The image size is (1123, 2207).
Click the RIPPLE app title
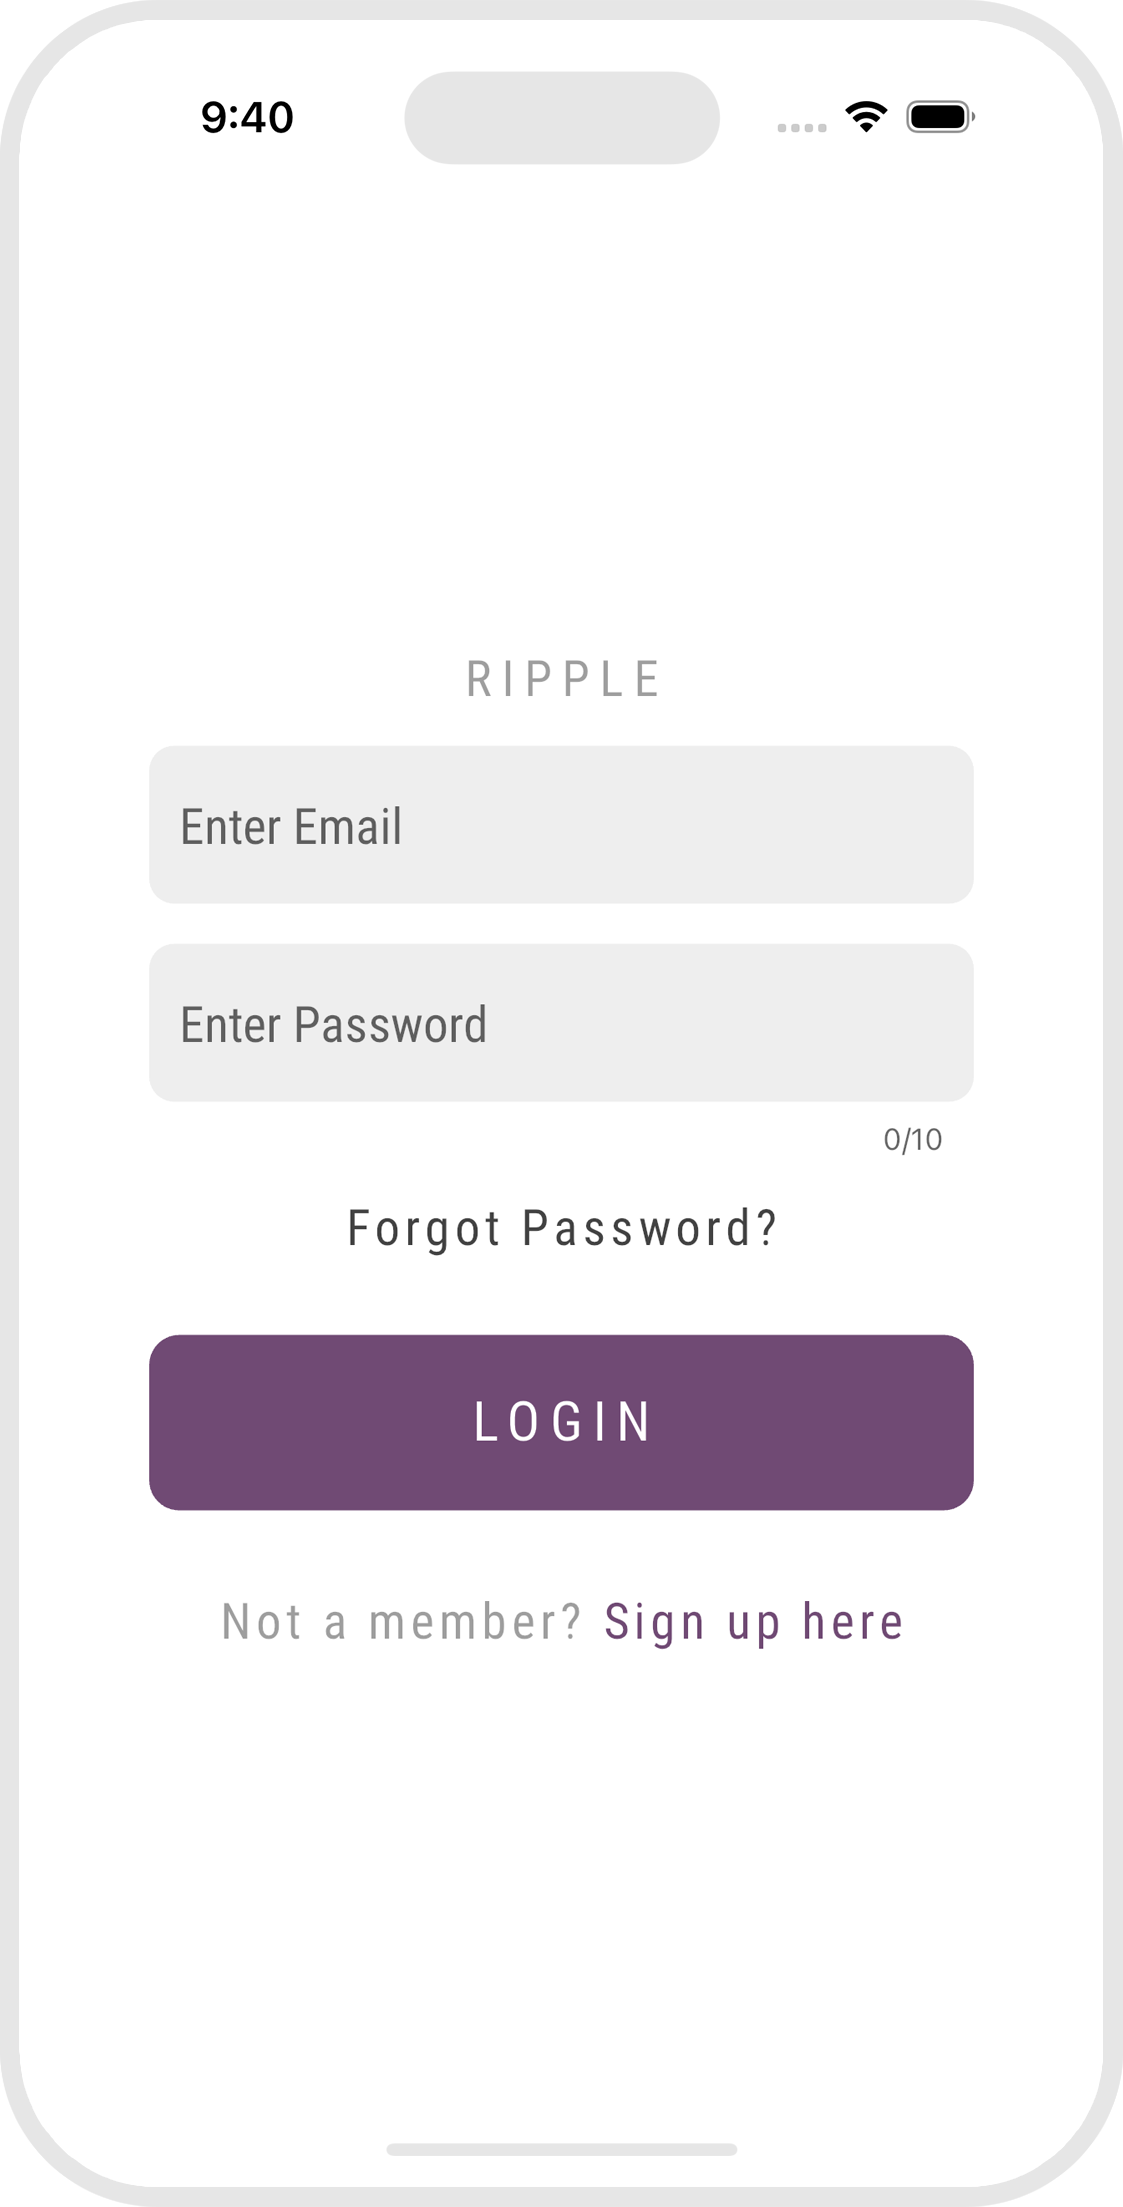point(562,680)
